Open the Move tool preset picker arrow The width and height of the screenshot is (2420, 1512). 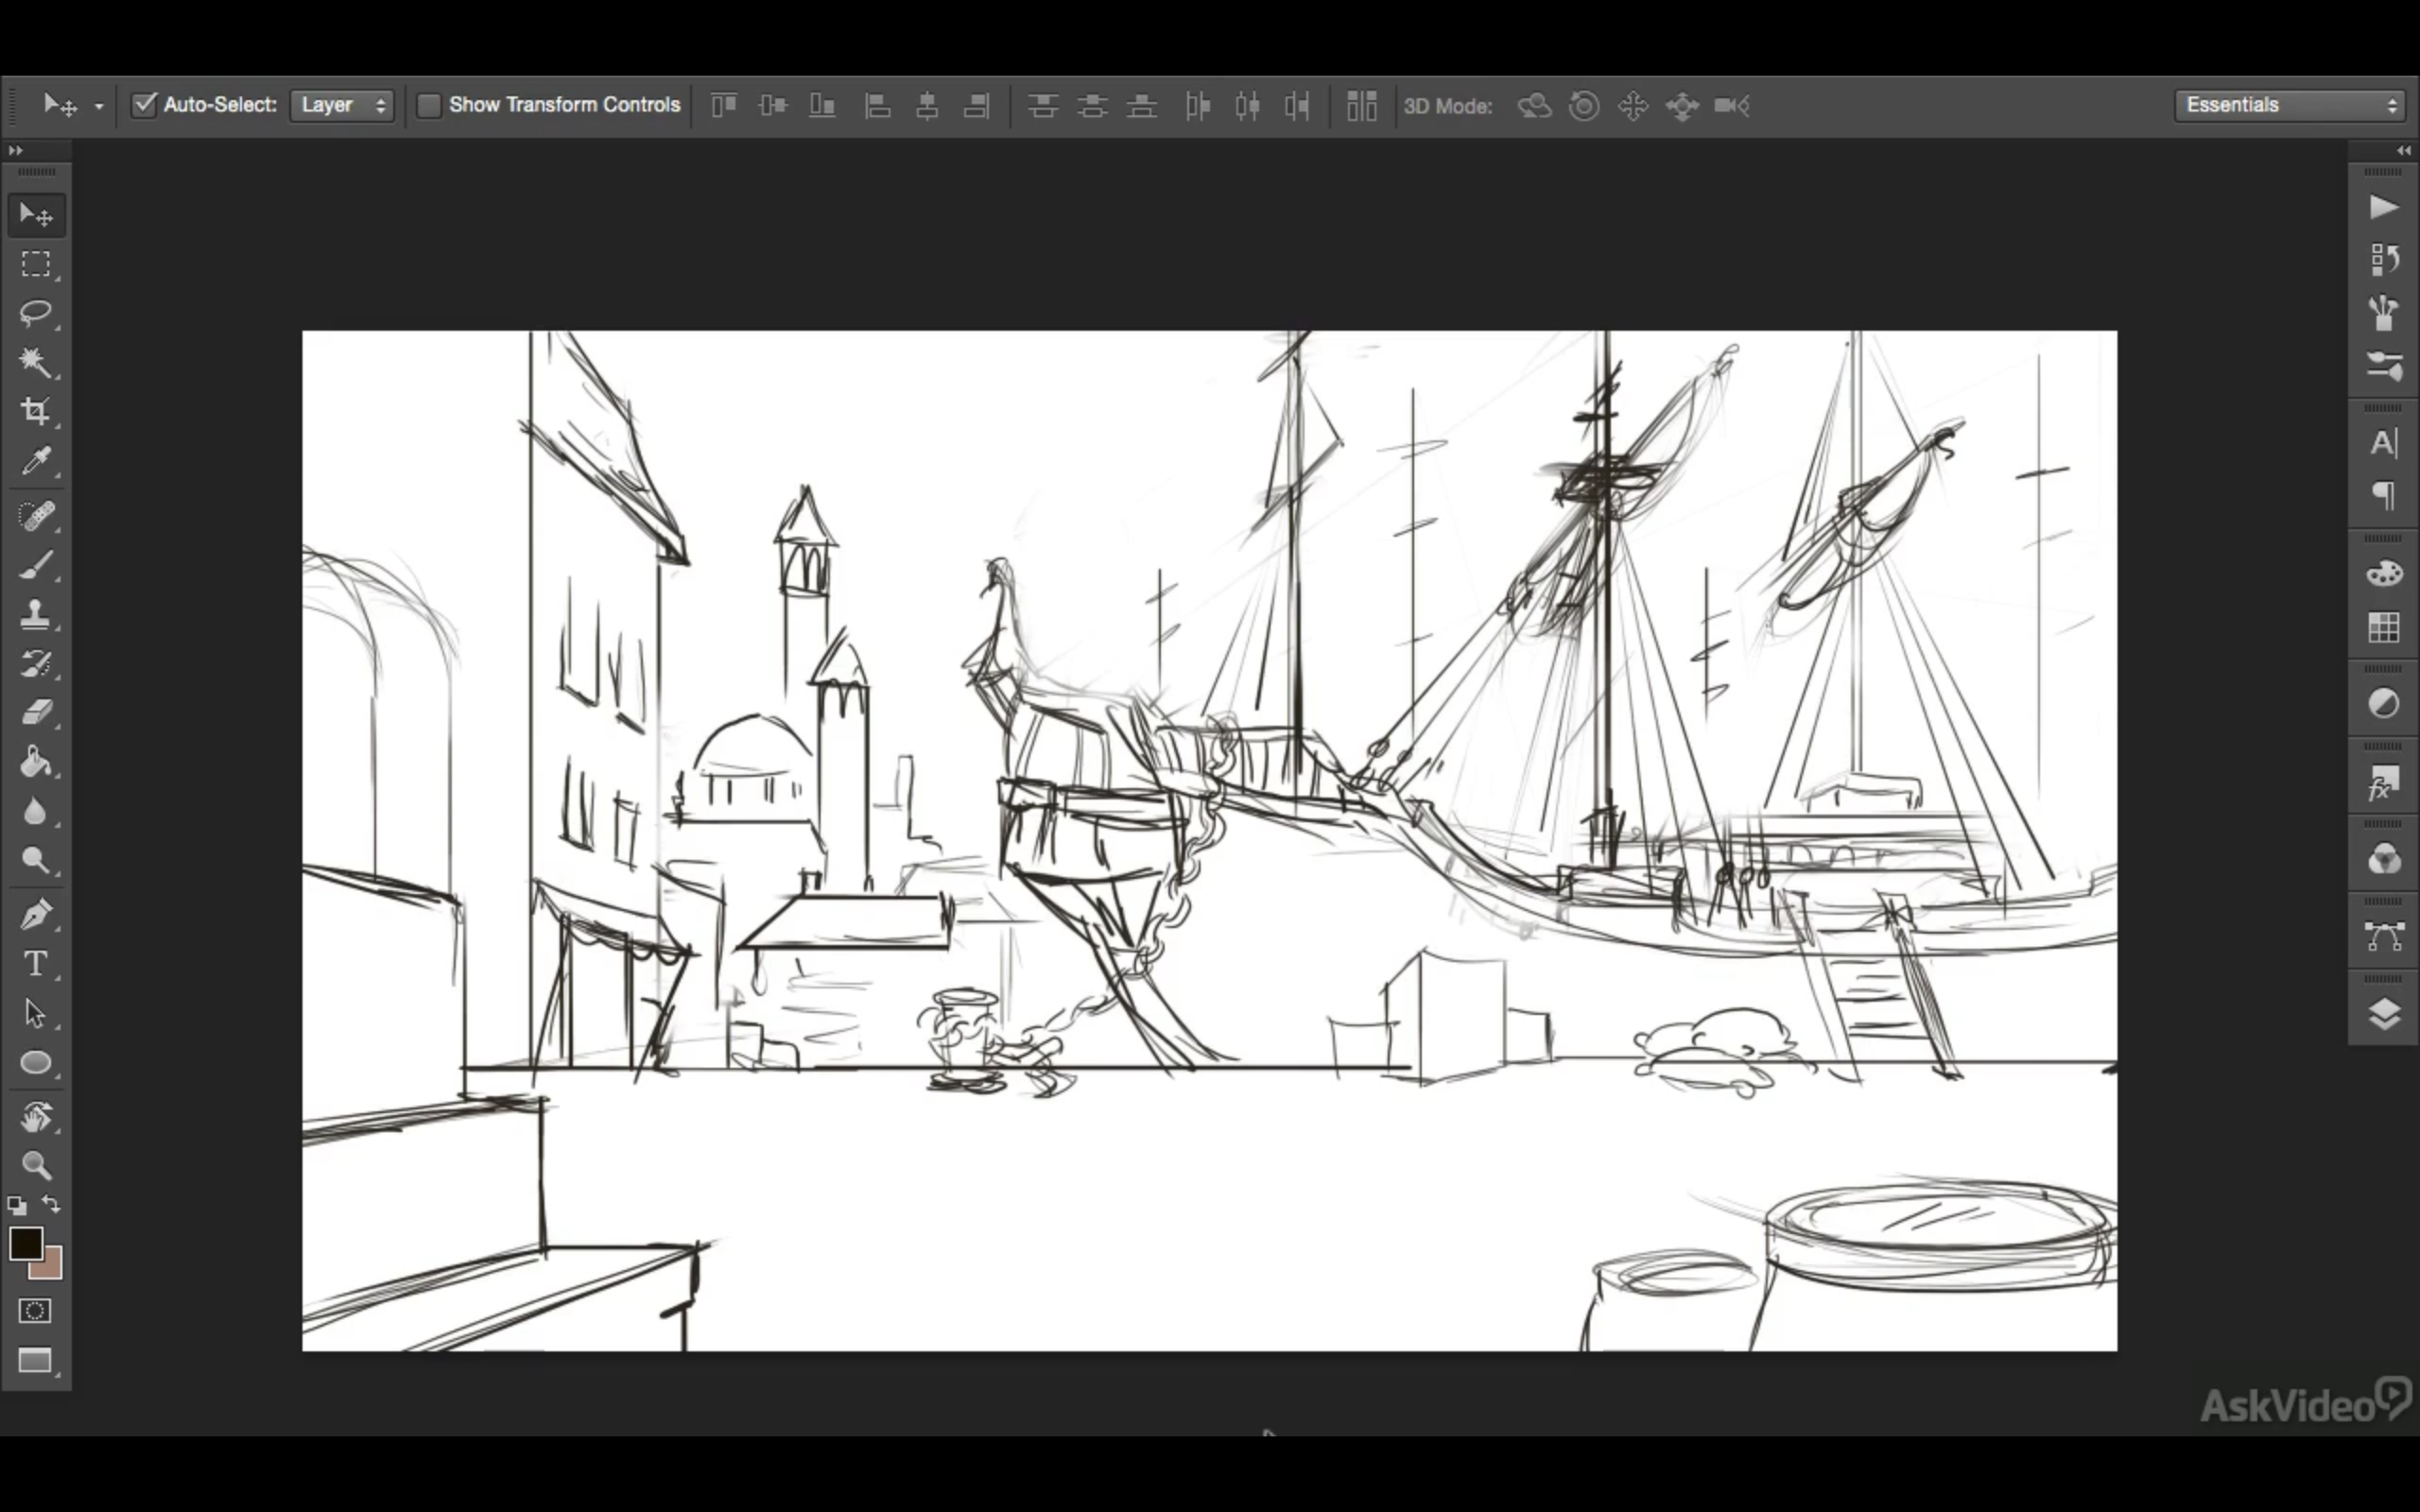[98, 106]
